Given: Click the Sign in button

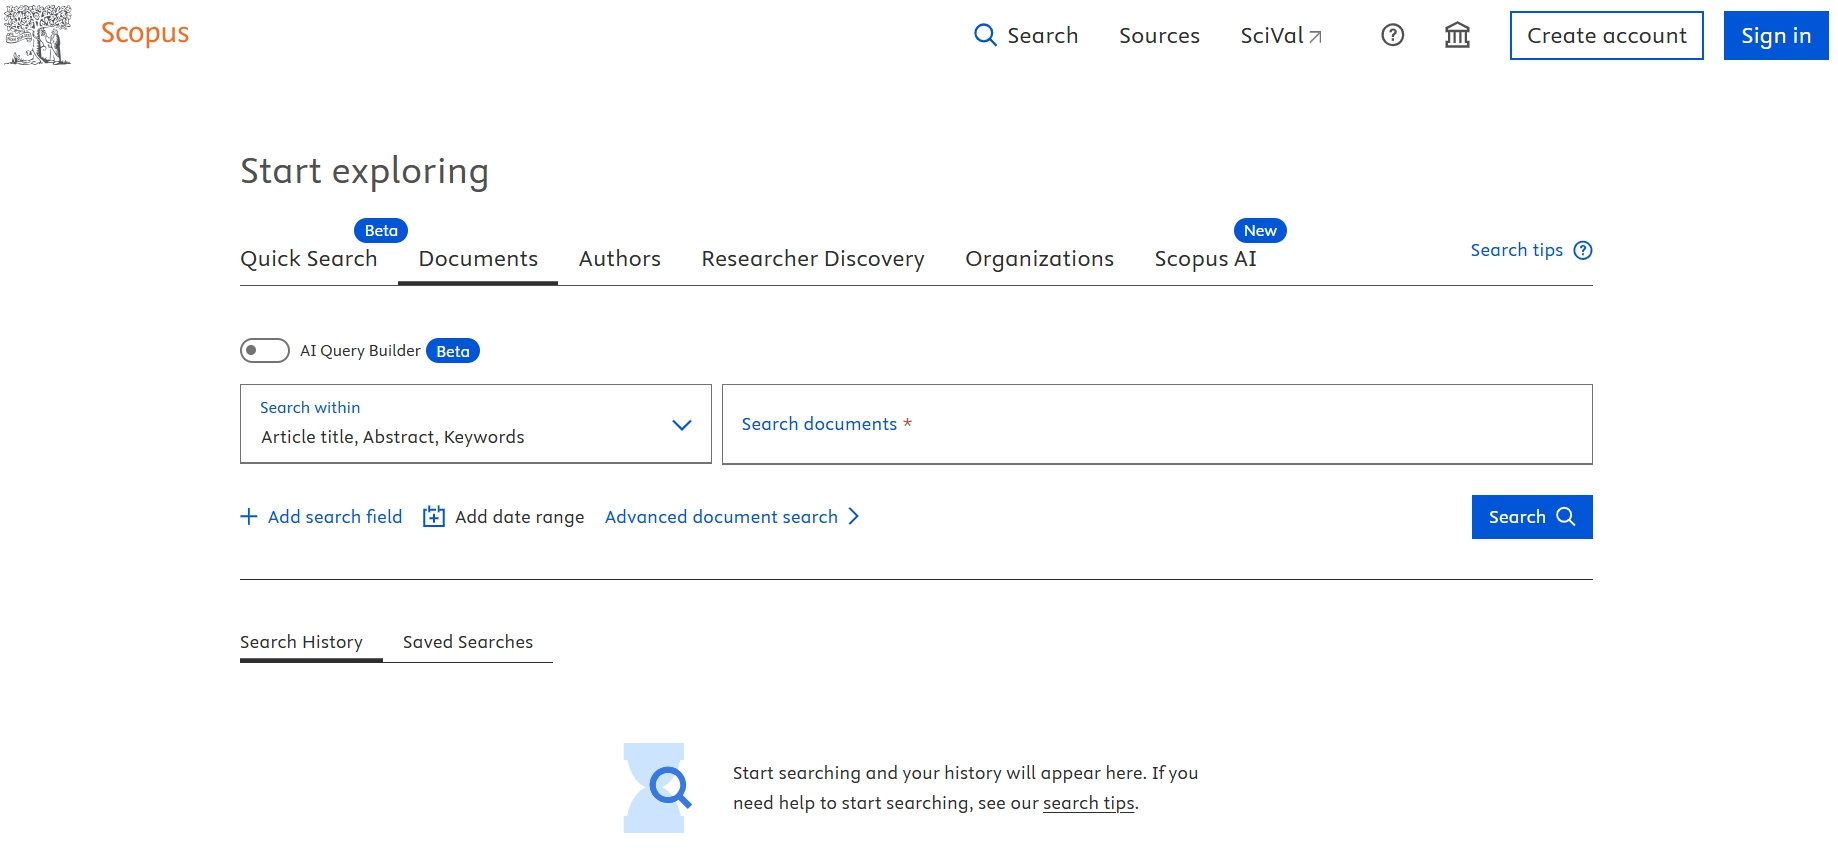Looking at the screenshot, I should (x=1775, y=35).
